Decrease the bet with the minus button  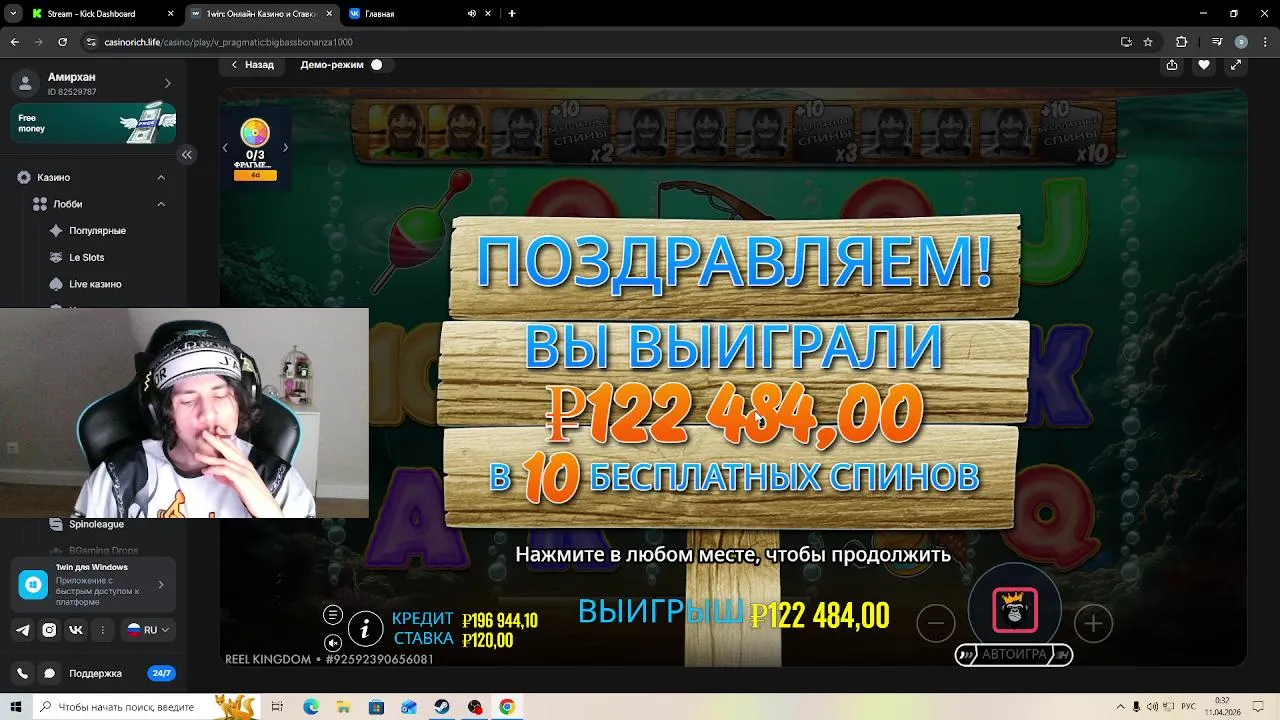click(x=936, y=624)
